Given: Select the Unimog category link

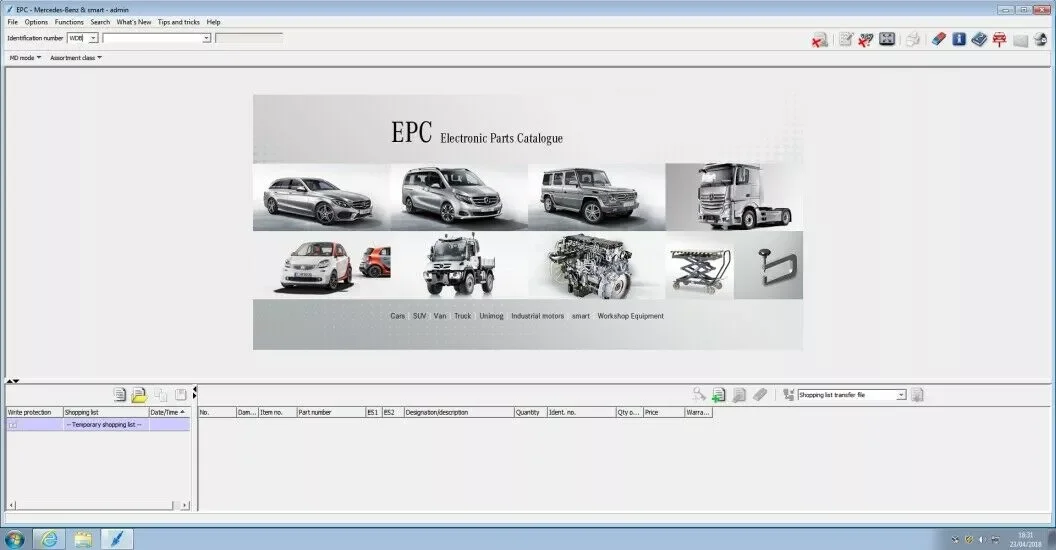Looking at the screenshot, I should click(x=492, y=316).
